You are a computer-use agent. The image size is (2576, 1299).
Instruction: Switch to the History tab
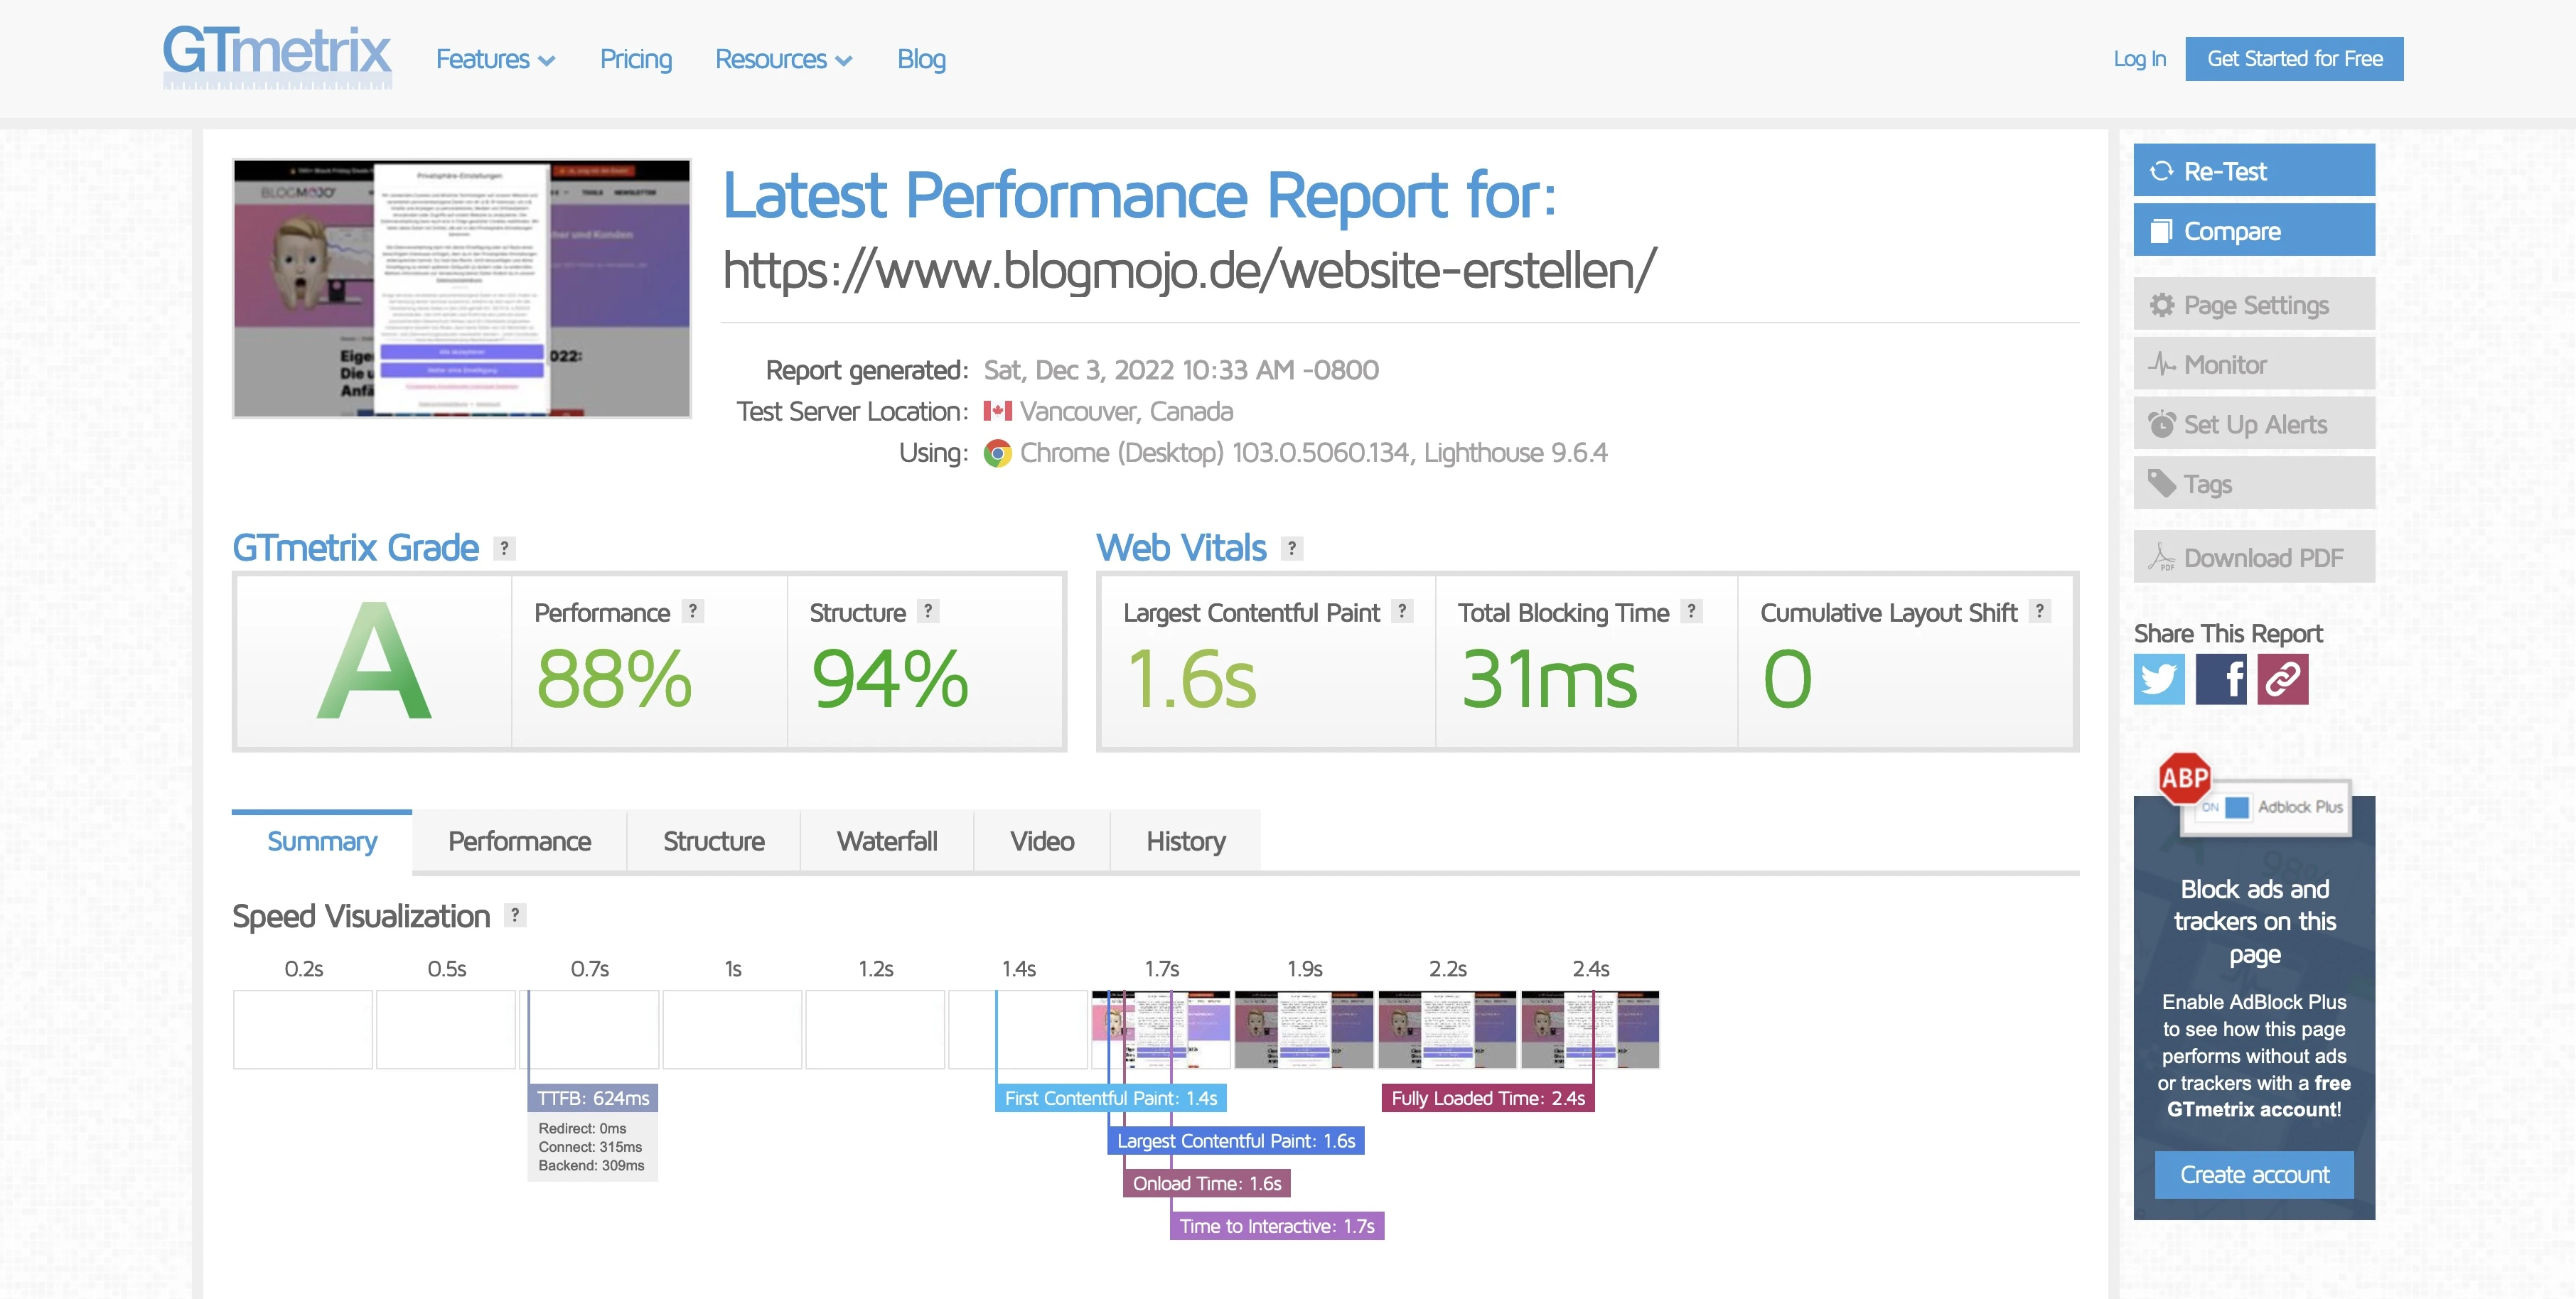[1185, 841]
